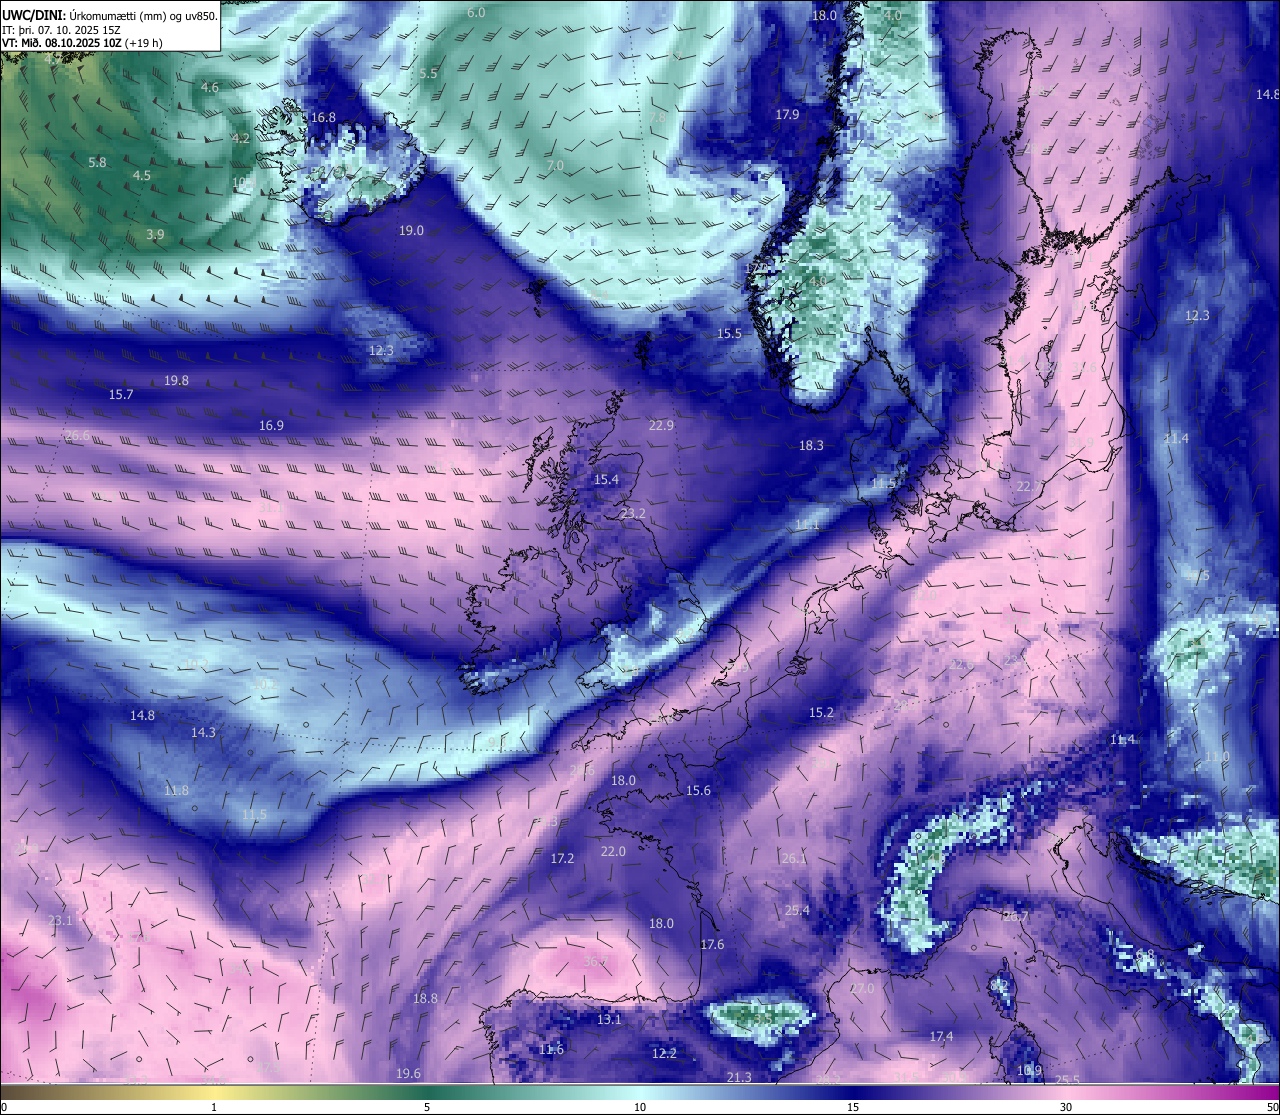Viewport: 1280px width, 1115px height.
Task: Click the 1 tick on the color scale
Action: click(x=214, y=1107)
